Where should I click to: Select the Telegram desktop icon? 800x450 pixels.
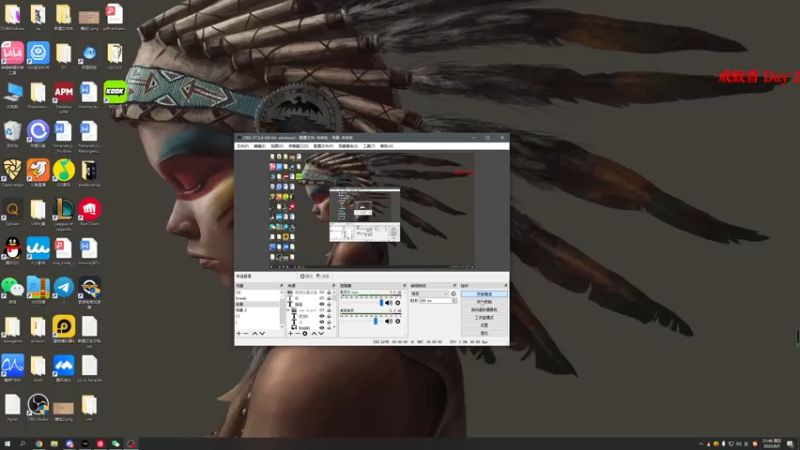tap(64, 290)
